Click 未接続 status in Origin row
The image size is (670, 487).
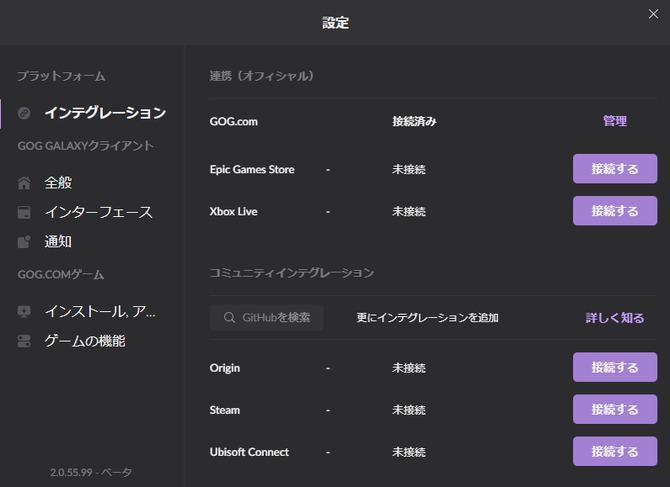(409, 368)
